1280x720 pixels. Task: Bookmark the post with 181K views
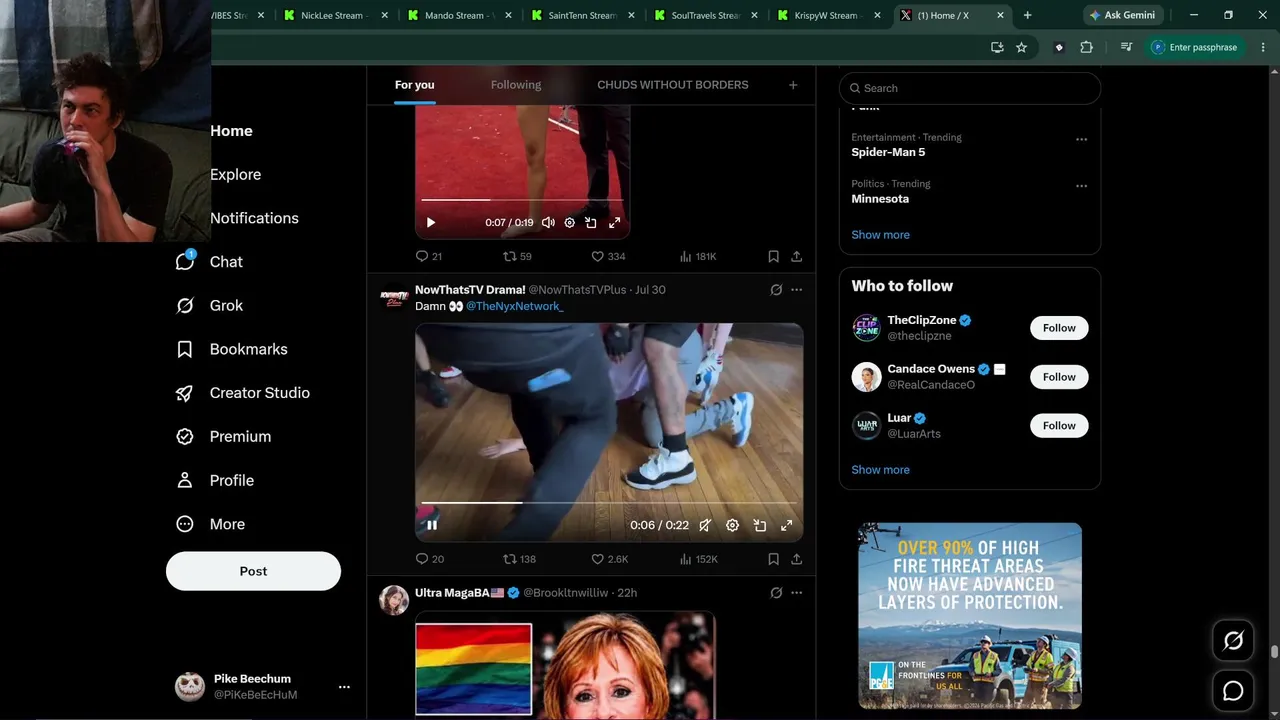(773, 257)
